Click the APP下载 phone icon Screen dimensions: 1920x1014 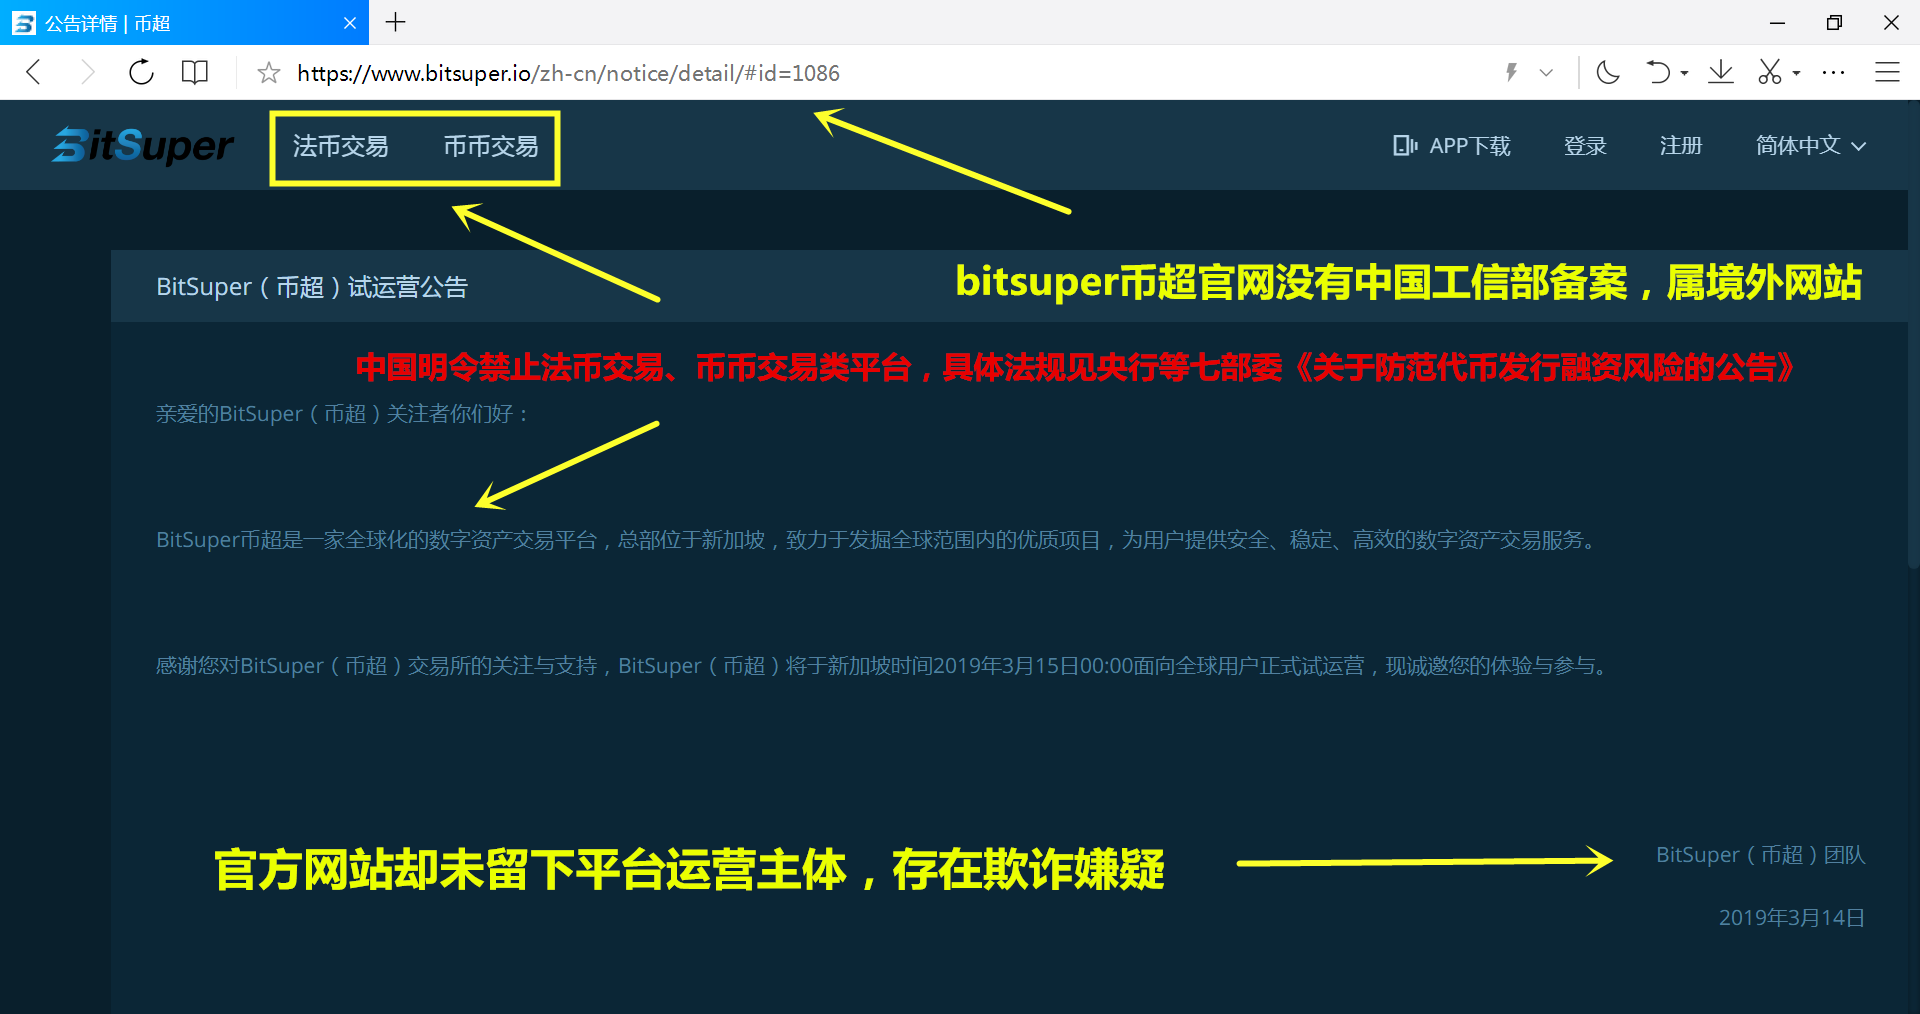click(1405, 146)
